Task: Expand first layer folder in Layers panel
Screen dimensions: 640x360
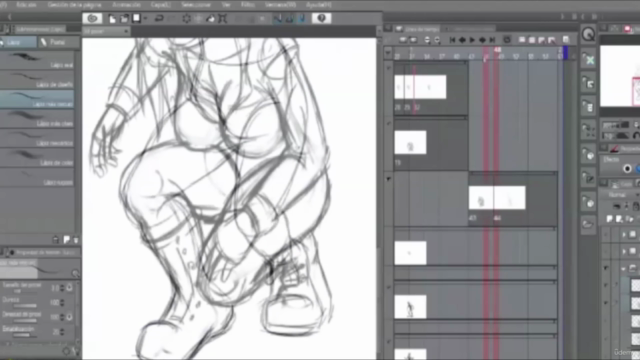Action: (x=624, y=235)
